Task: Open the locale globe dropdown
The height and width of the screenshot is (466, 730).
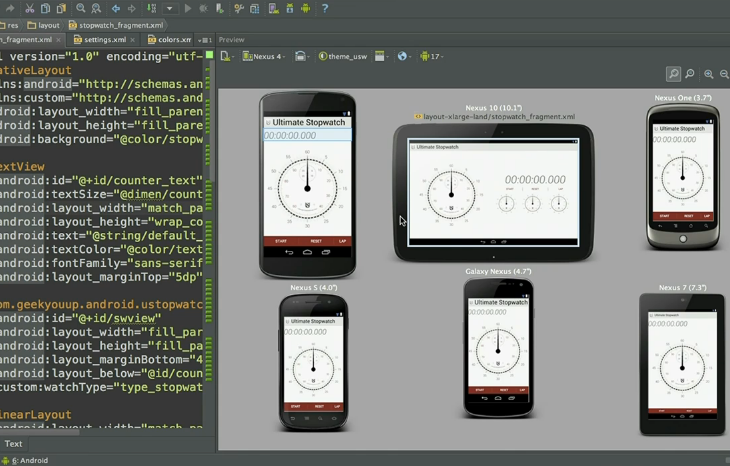Action: 404,56
